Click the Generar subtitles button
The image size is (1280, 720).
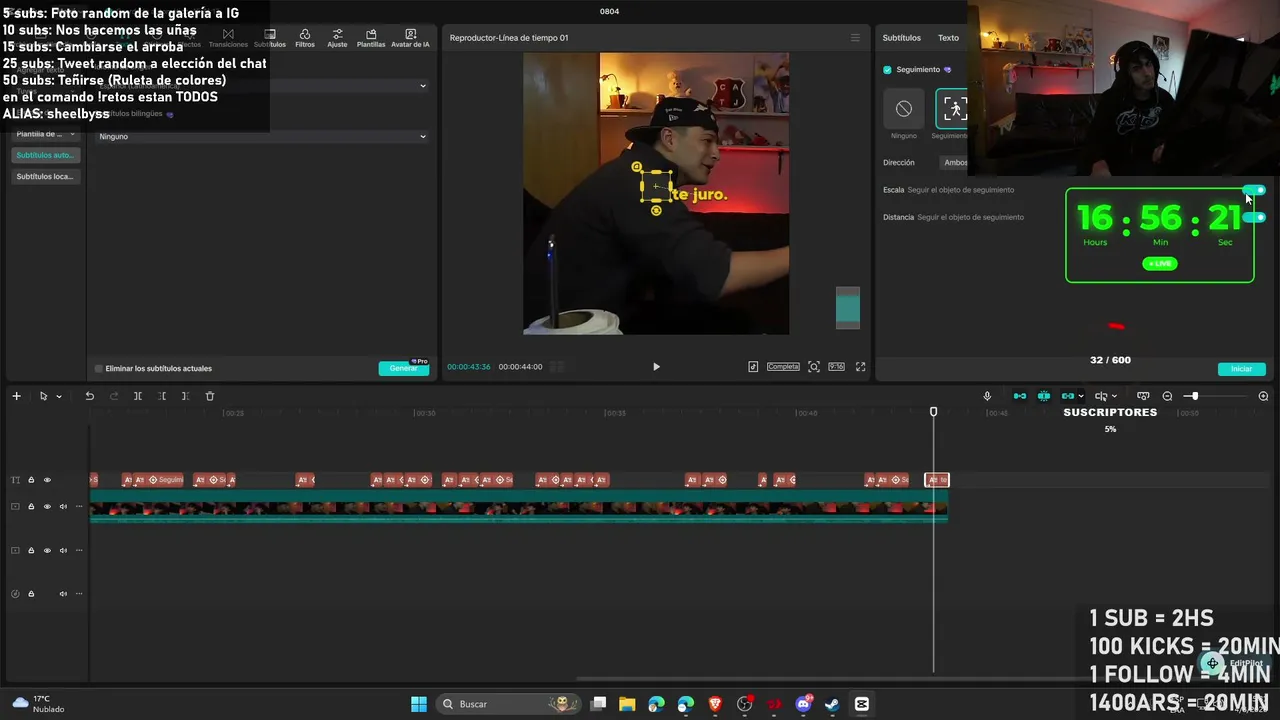click(x=404, y=368)
